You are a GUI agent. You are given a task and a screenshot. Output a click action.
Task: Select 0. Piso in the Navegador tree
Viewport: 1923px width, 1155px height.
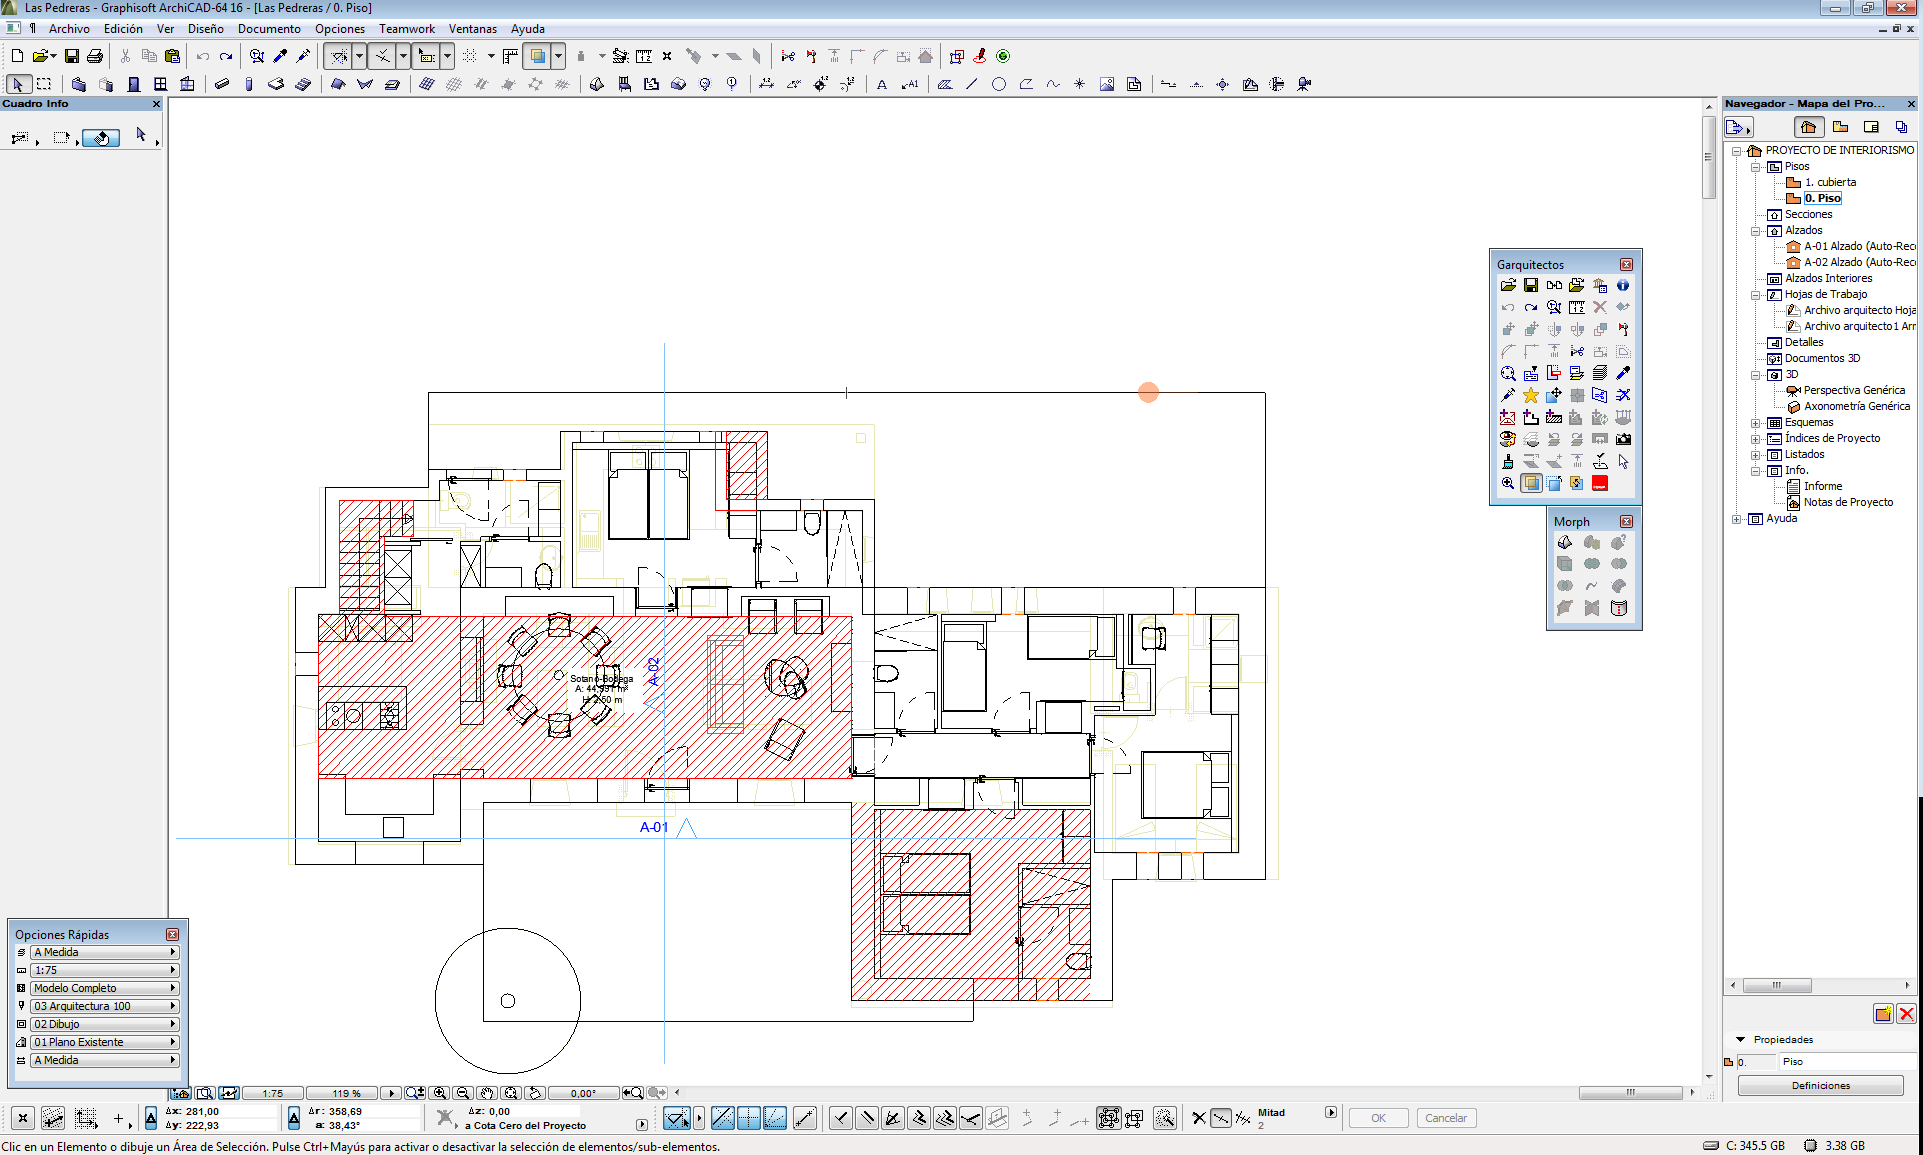[1822, 197]
